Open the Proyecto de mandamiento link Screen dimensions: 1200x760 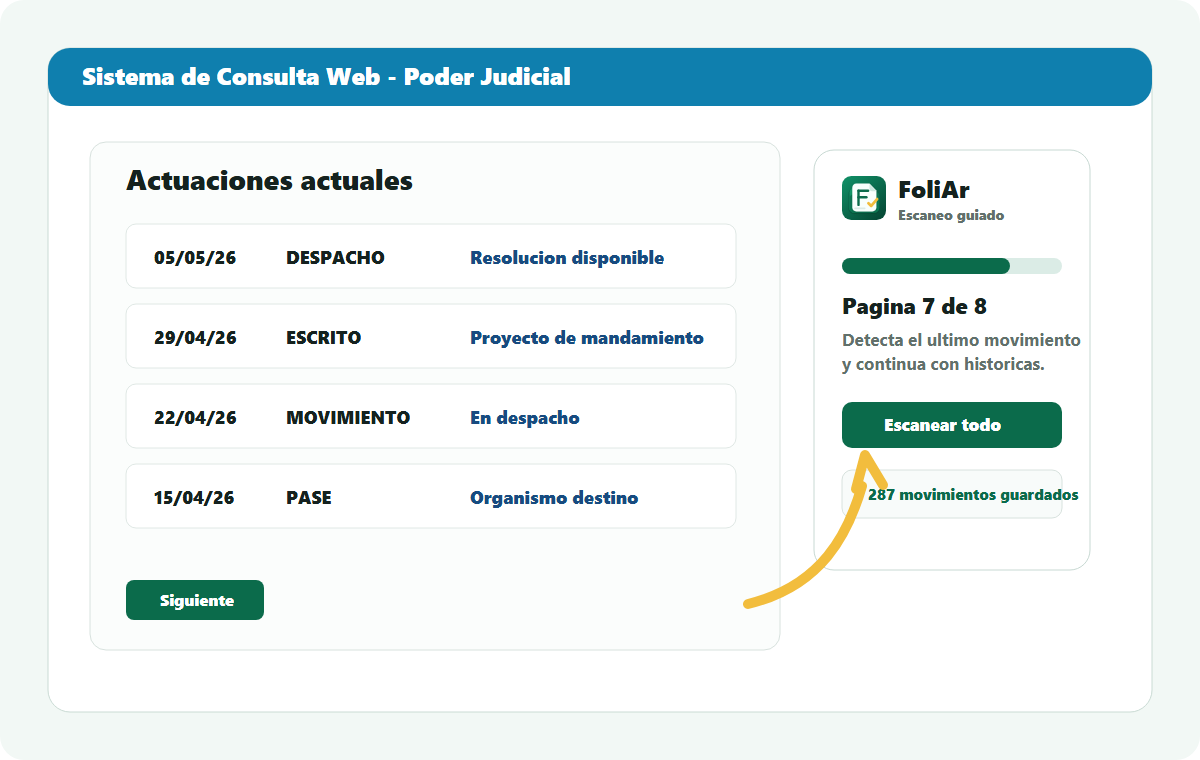tap(587, 338)
